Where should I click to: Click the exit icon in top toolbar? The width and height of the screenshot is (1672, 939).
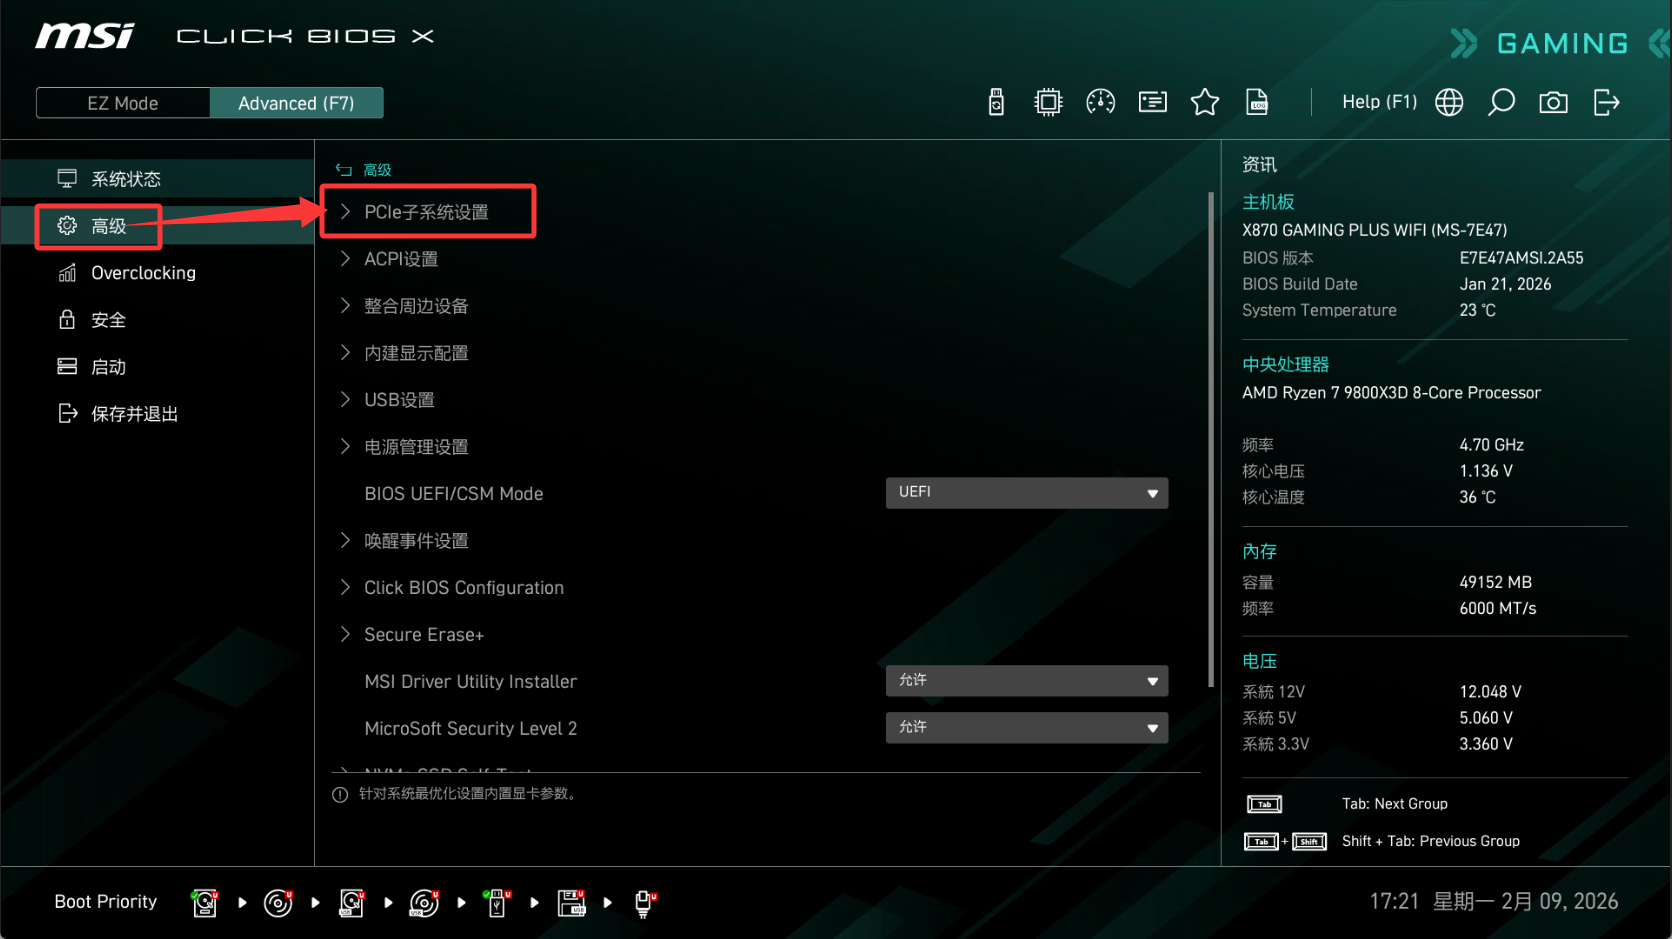pos(1606,102)
